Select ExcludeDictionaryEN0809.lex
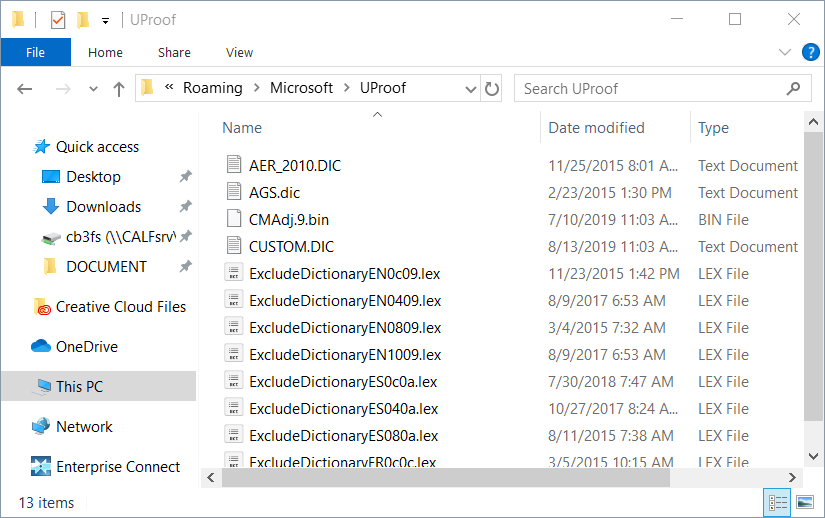825x518 pixels. [x=345, y=328]
